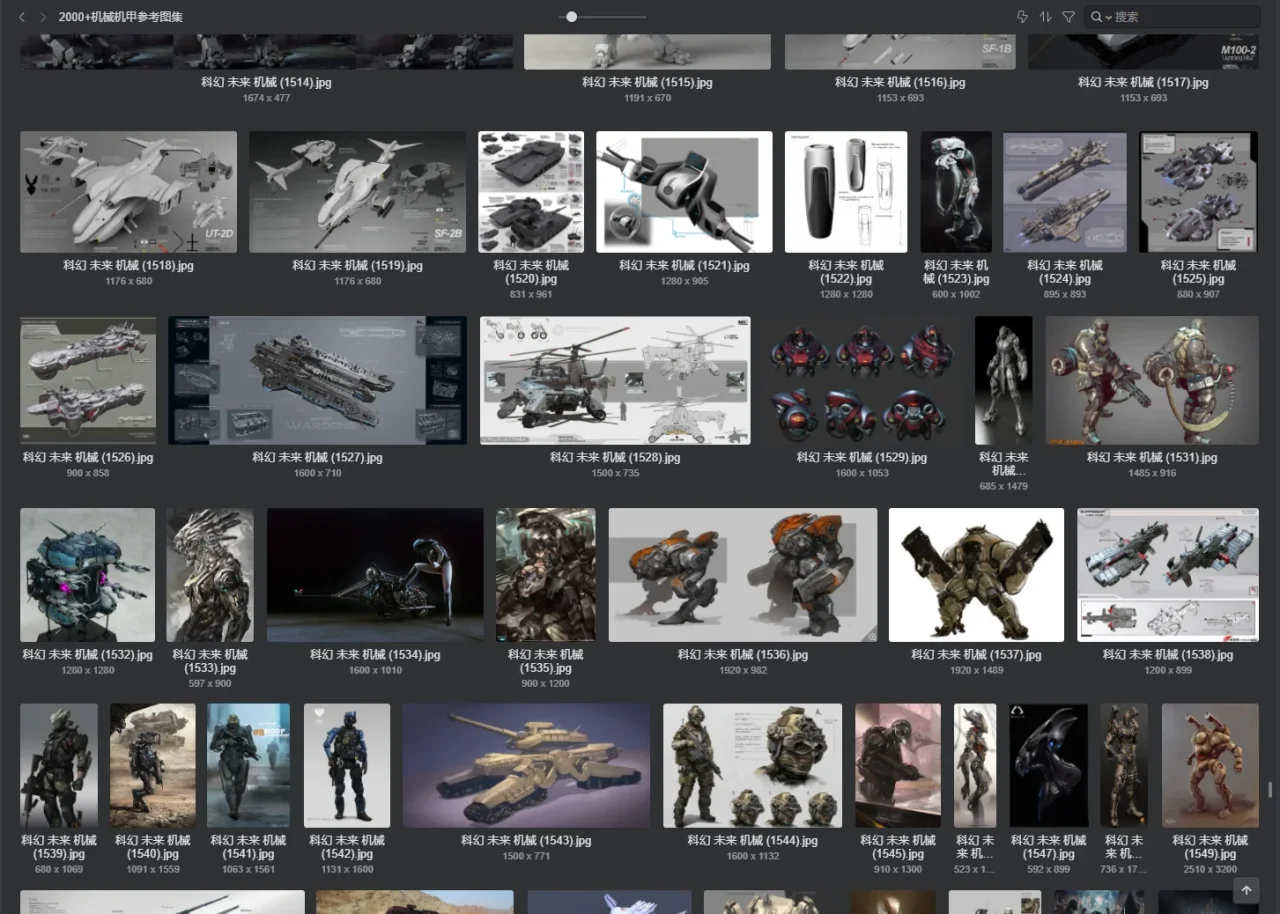The width and height of the screenshot is (1280, 914).
Task: Click the 685 x 1479 dimension label
Action: click(1003, 486)
